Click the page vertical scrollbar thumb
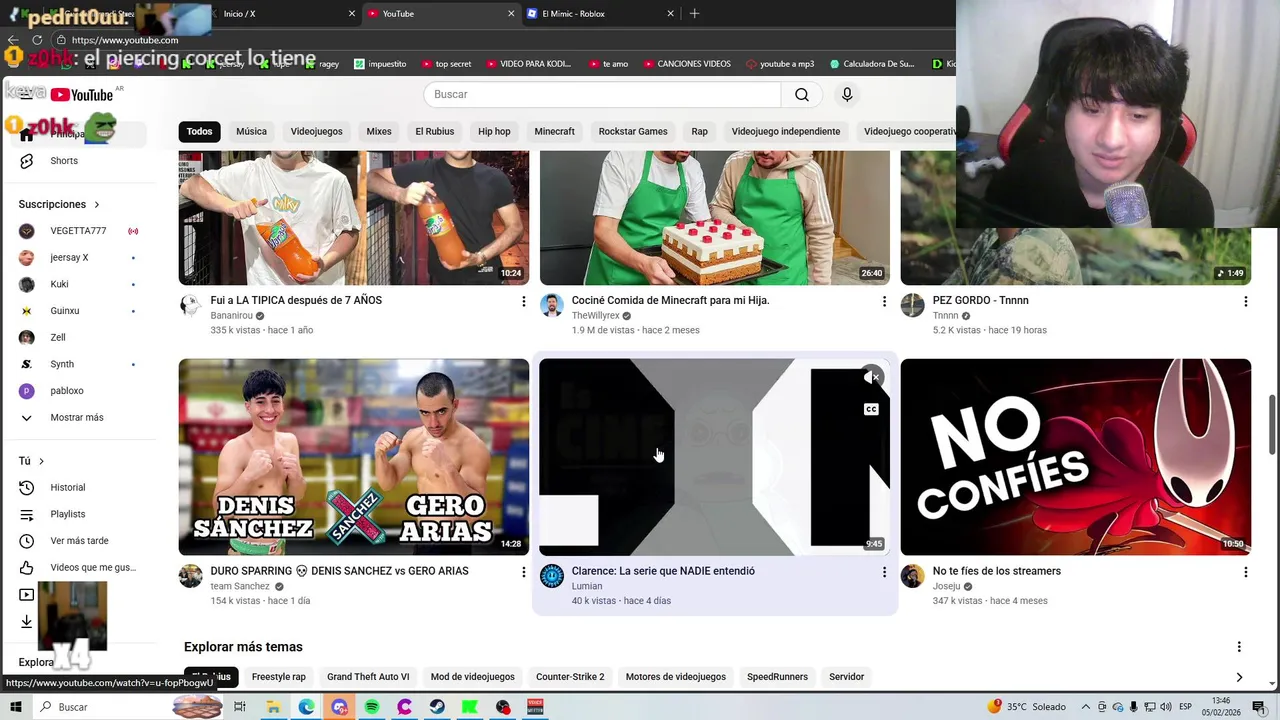 tap(1273, 425)
